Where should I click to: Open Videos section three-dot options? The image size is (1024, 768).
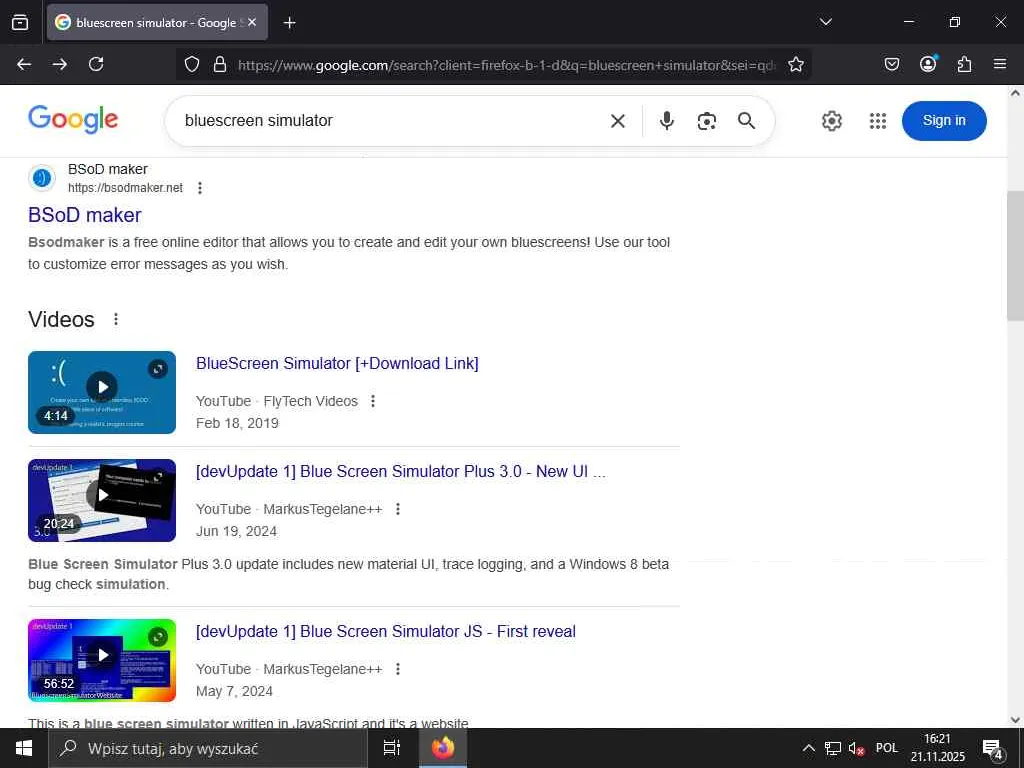(116, 319)
